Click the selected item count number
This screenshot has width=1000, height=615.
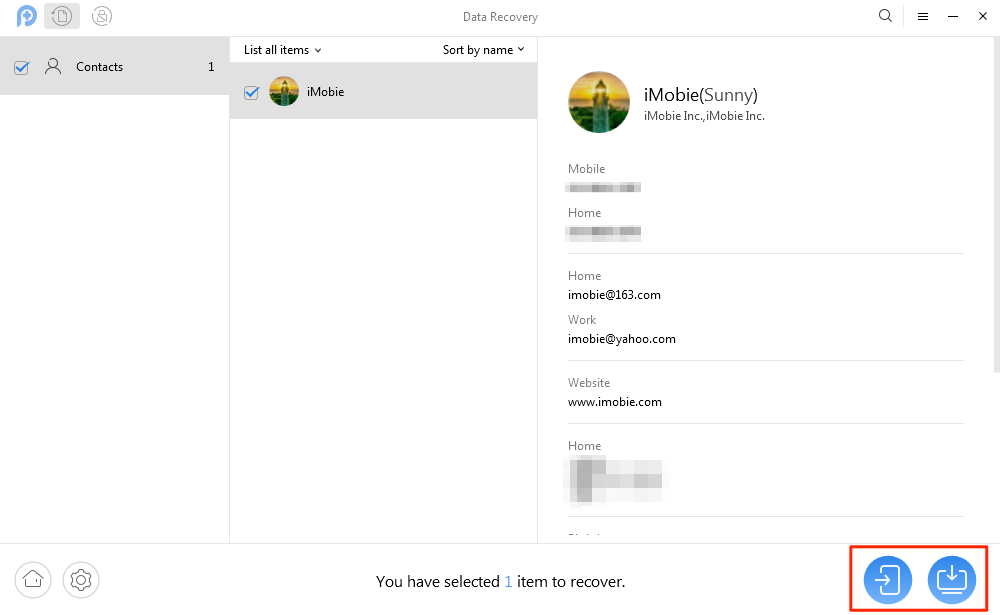pos(508,582)
